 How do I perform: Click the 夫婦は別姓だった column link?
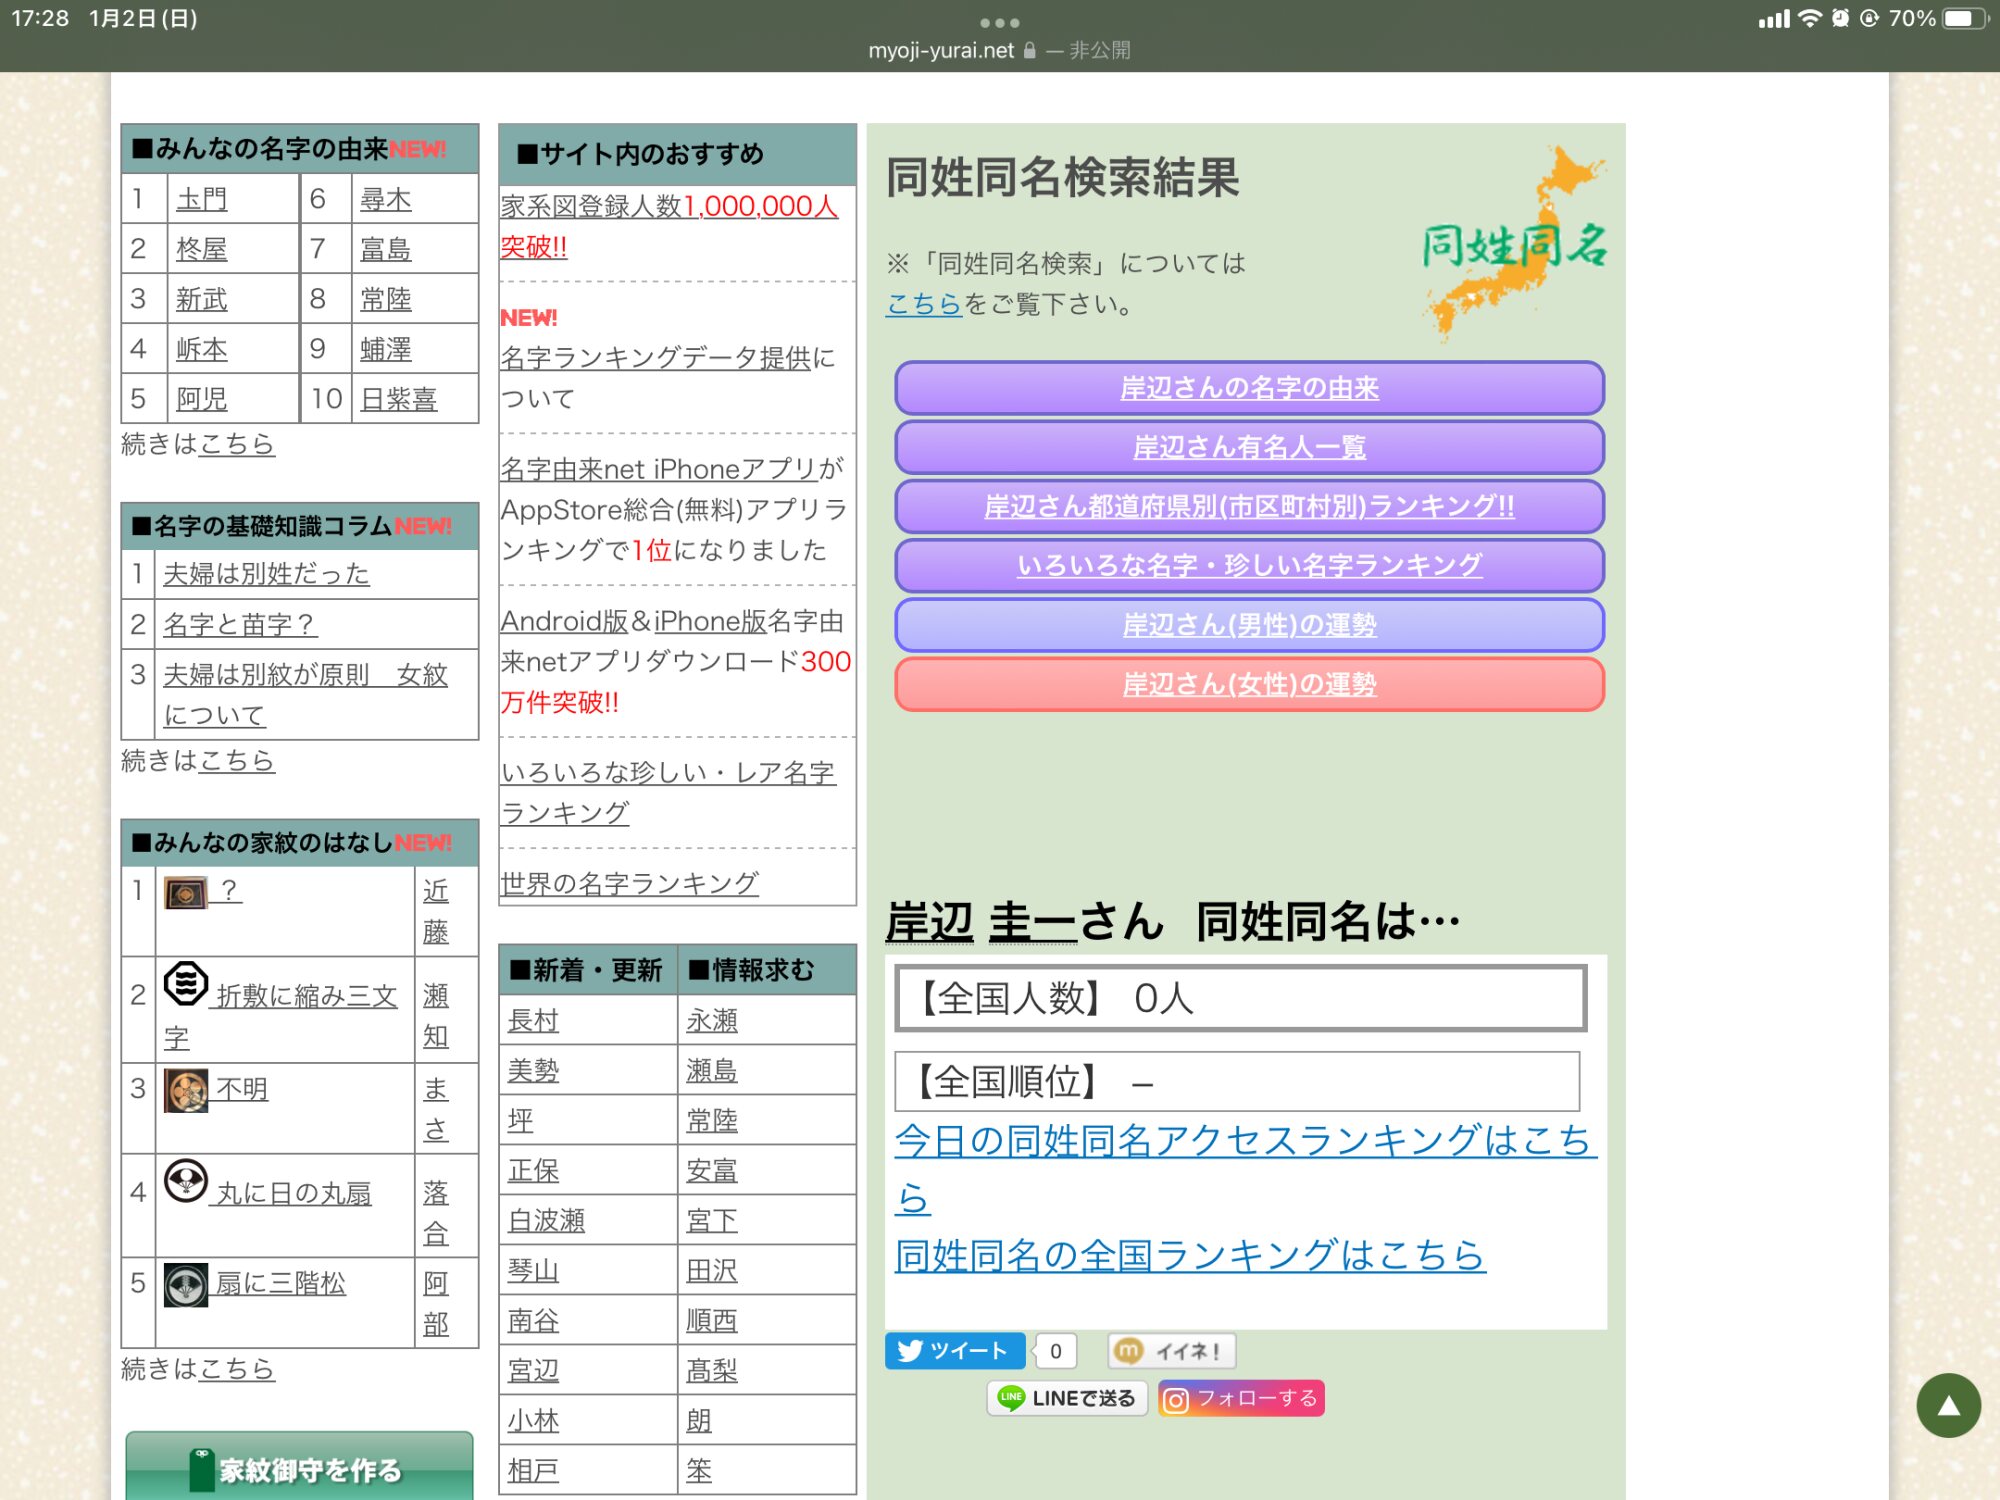[x=266, y=573]
